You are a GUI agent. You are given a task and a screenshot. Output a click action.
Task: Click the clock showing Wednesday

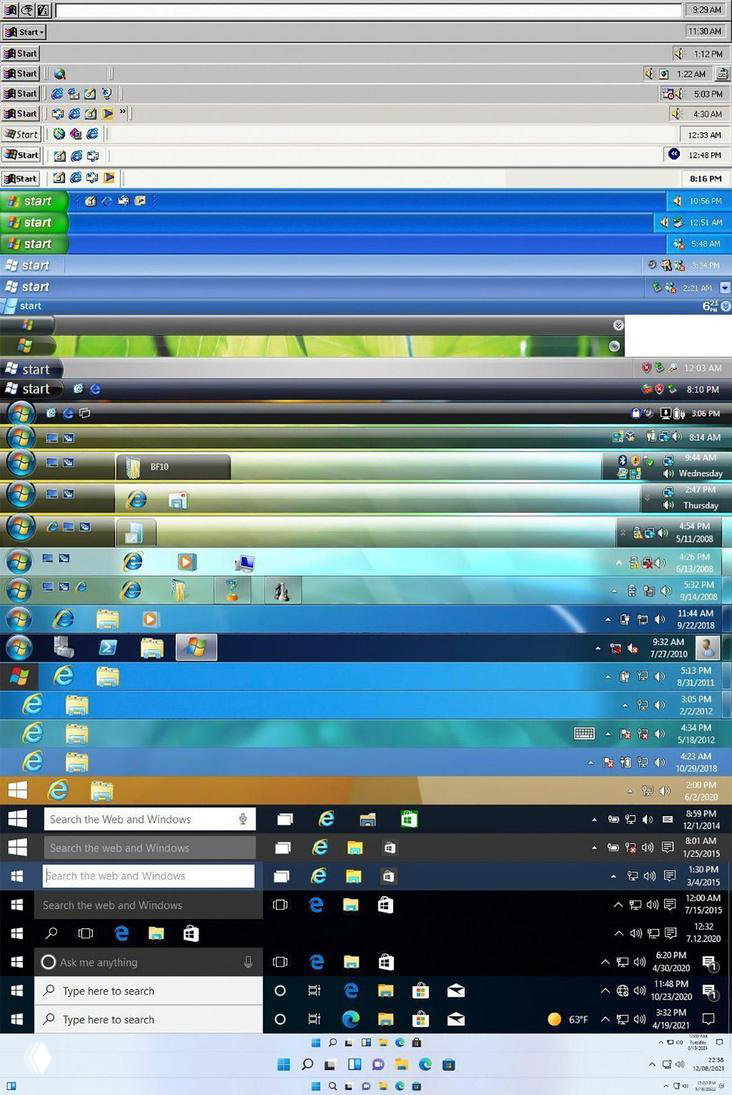click(700, 466)
